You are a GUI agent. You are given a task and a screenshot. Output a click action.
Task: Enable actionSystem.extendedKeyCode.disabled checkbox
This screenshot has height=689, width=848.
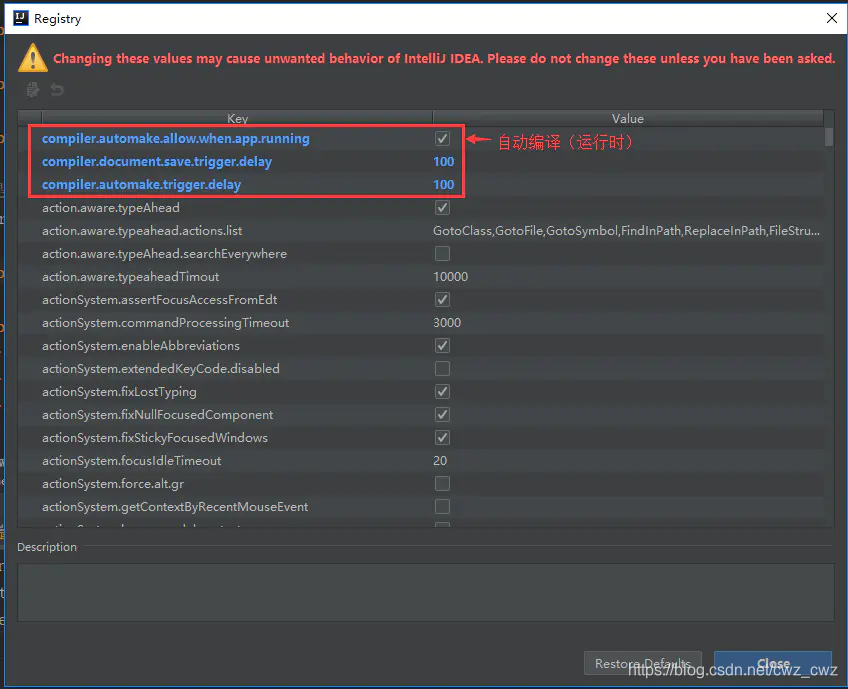point(442,368)
